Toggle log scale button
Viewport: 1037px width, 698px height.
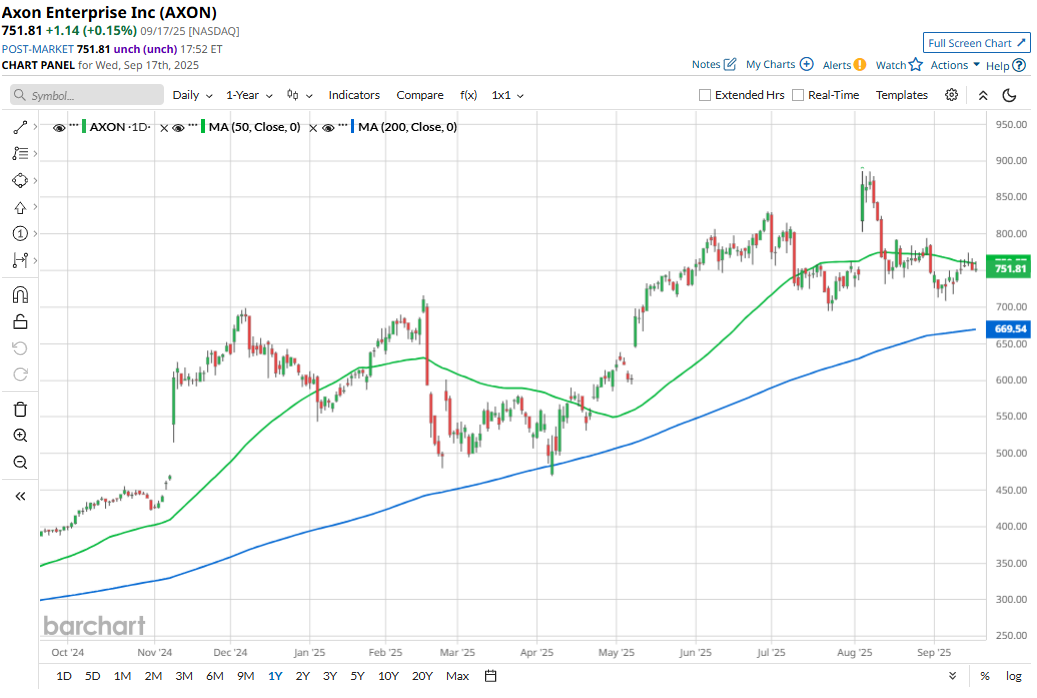[1013, 676]
